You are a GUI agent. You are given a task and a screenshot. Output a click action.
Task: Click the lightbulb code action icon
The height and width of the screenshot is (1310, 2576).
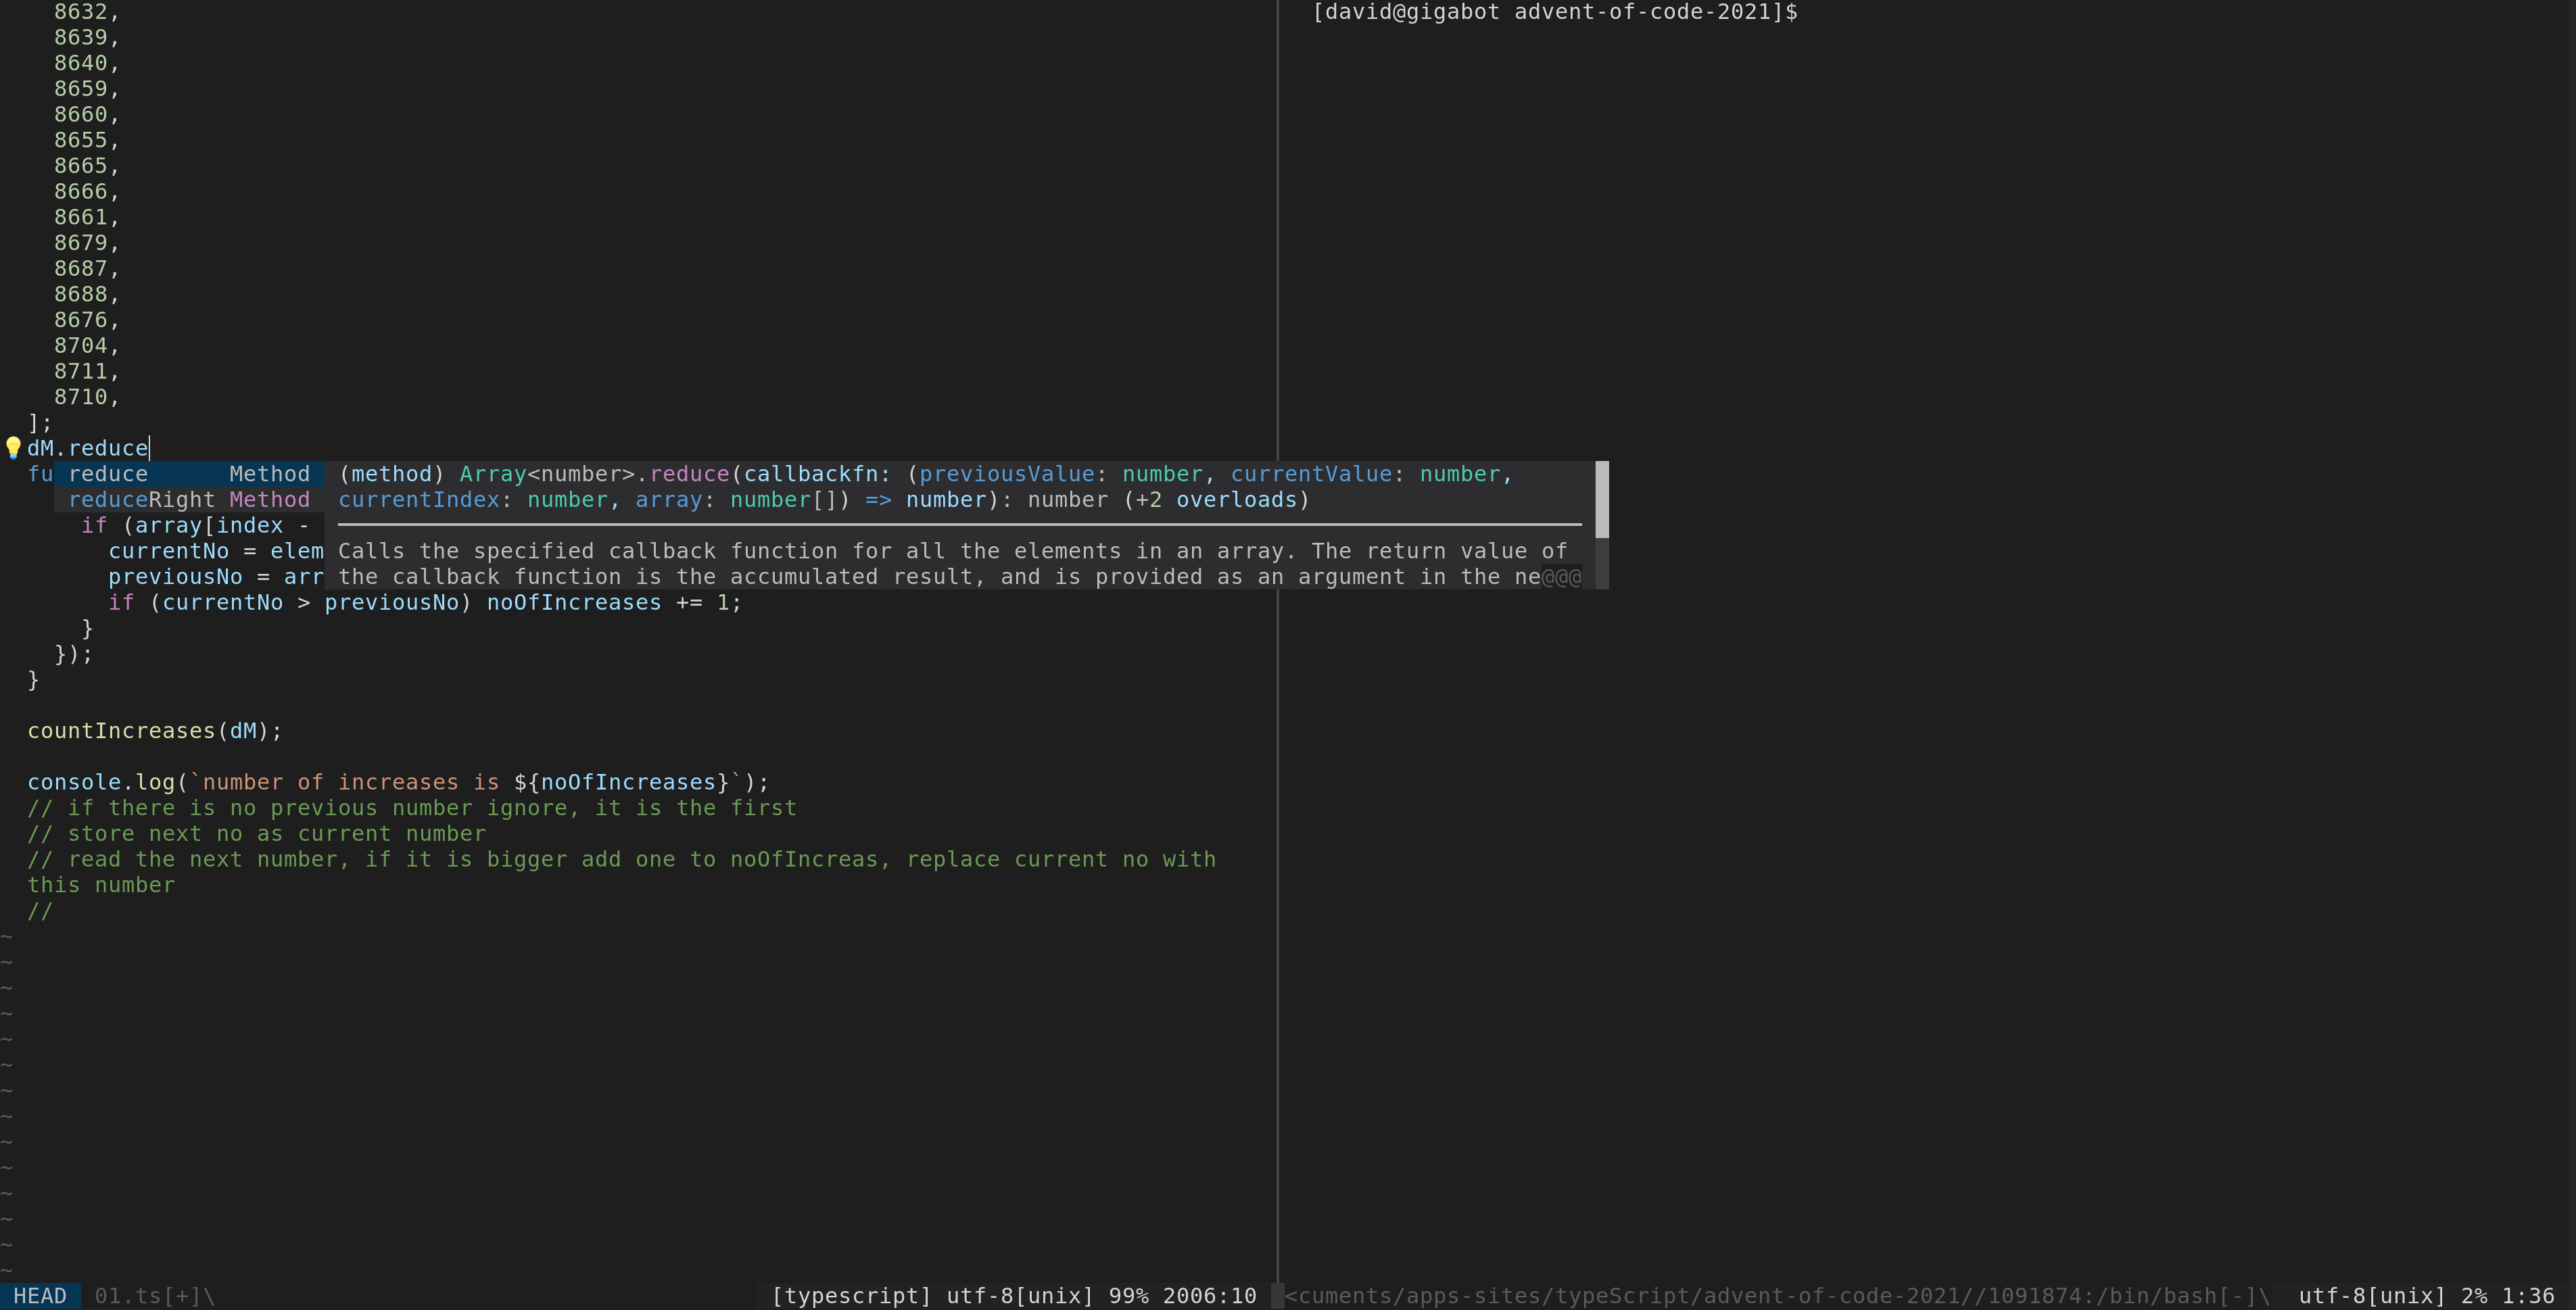tap(14, 448)
